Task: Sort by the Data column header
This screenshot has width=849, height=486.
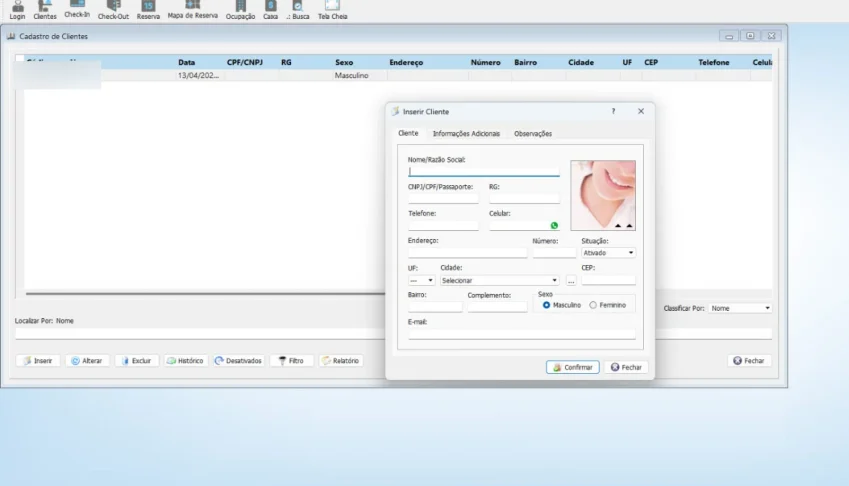Action: point(186,62)
